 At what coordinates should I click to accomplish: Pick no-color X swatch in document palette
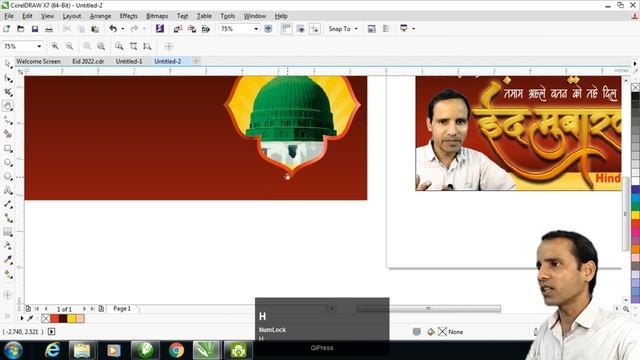[45, 319]
